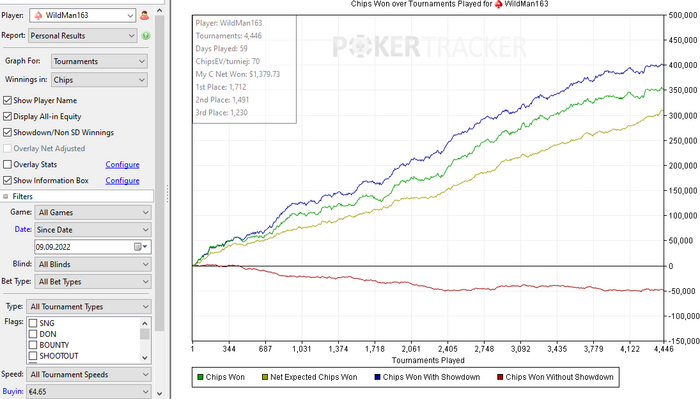Check the DON flag
The image size is (700, 399).
[33, 334]
